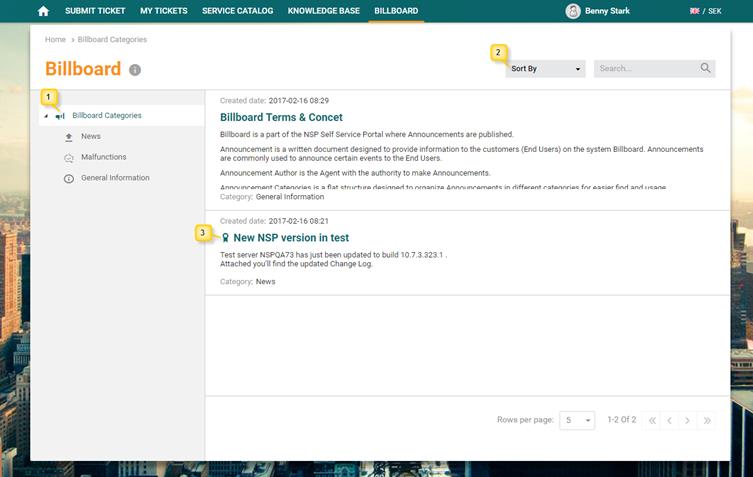Click the Malfunctions category icon
This screenshot has width=753, height=477.
(69, 158)
